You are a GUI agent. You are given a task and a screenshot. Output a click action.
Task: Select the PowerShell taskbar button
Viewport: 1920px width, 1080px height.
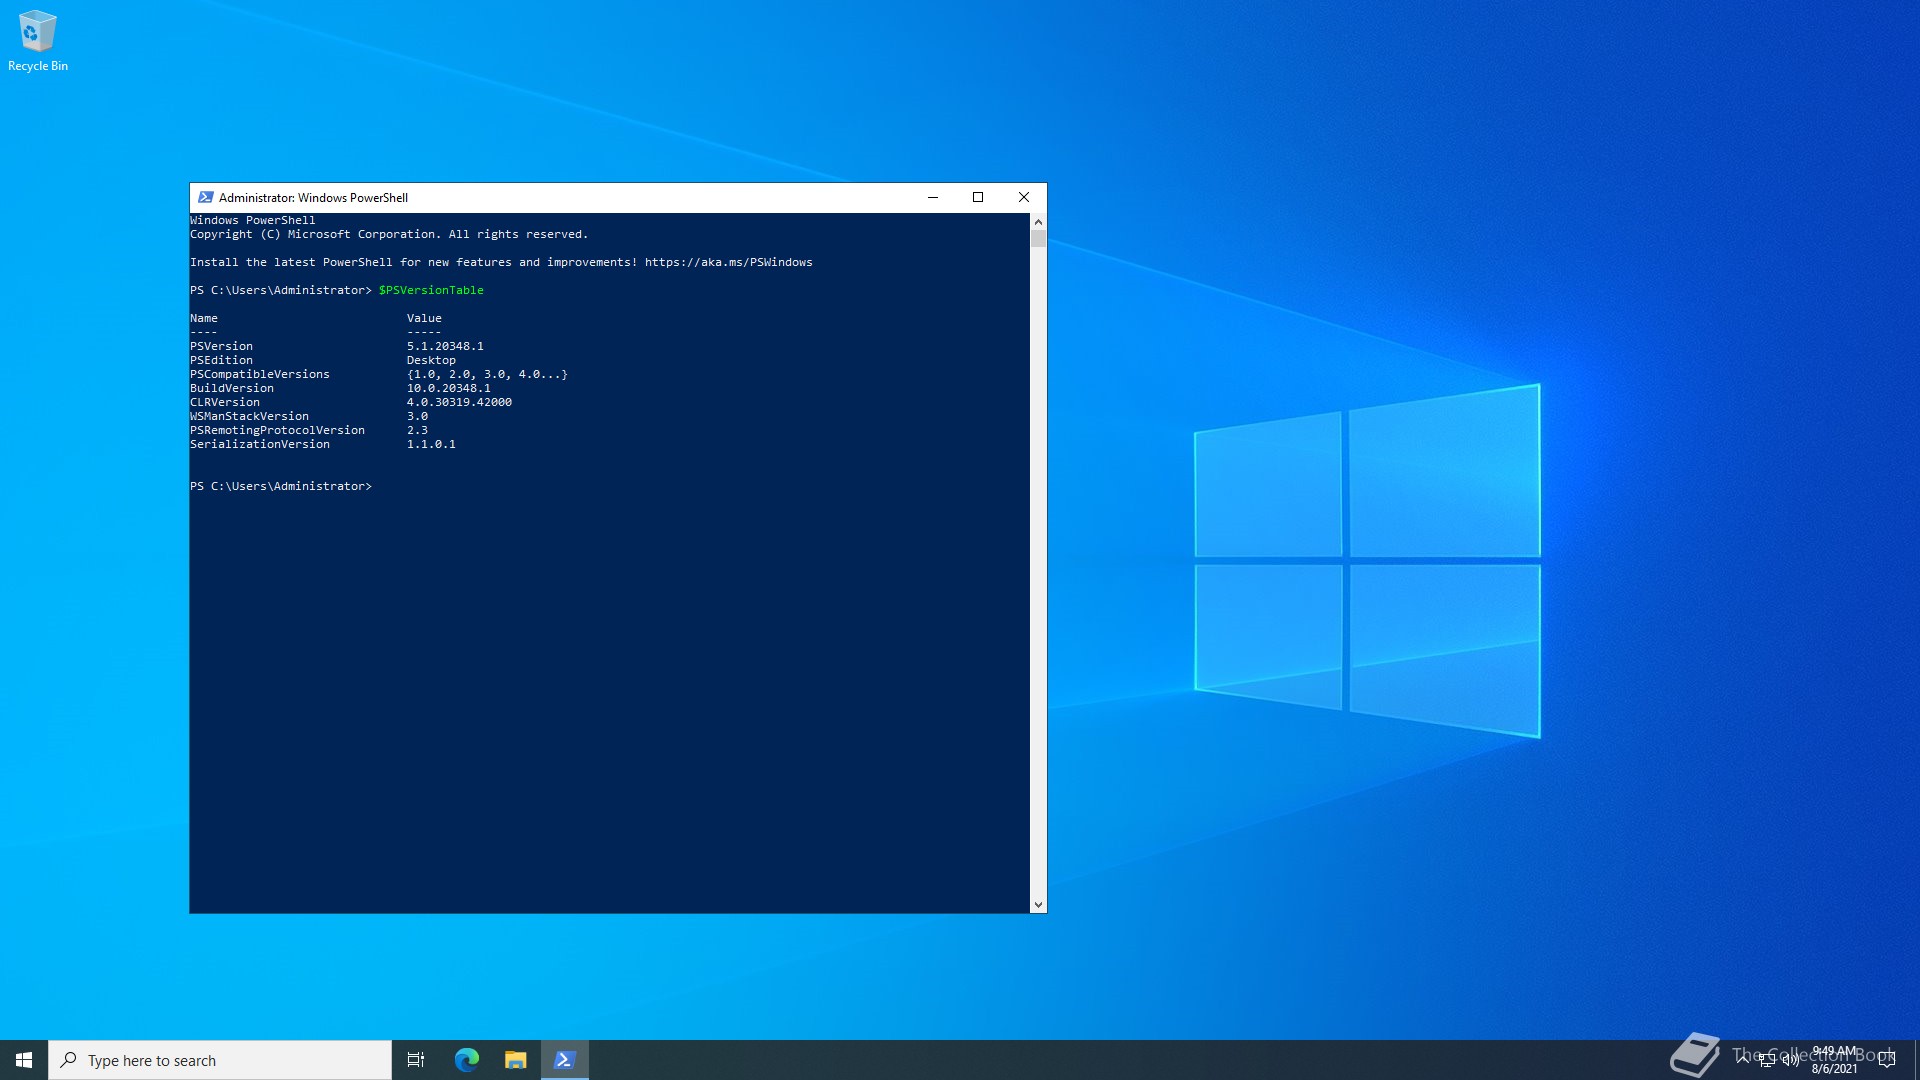tap(565, 1060)
